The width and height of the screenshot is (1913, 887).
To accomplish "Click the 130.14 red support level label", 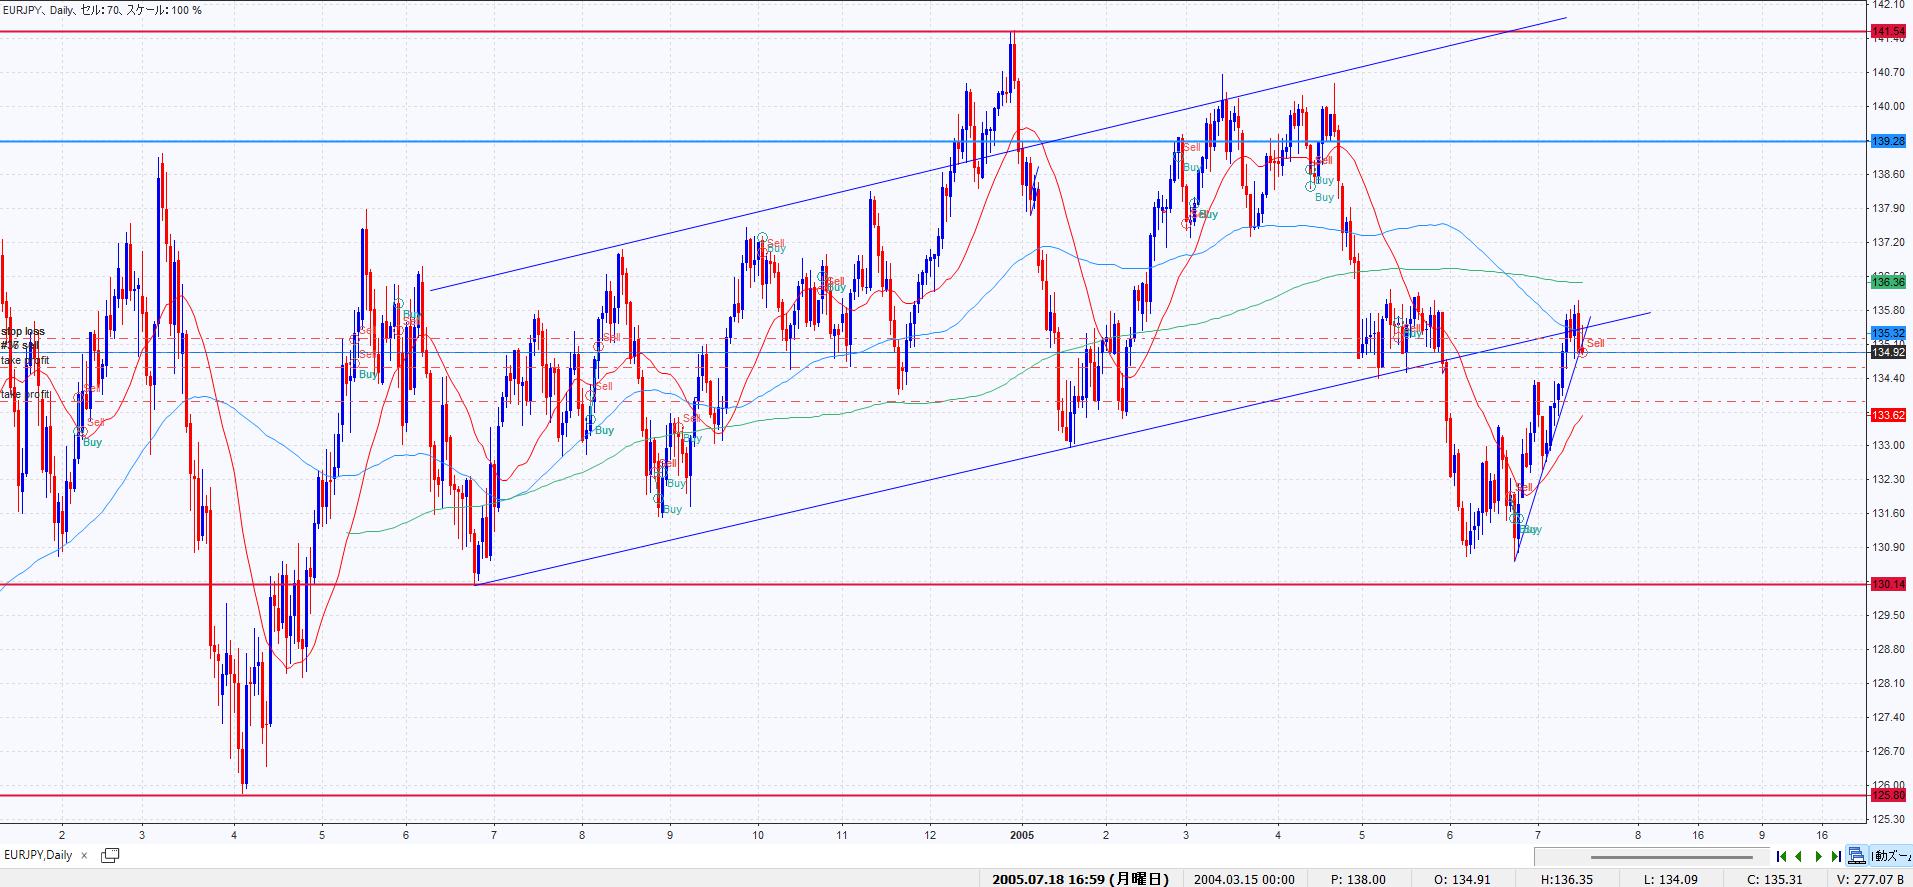I will point(1888,584).
